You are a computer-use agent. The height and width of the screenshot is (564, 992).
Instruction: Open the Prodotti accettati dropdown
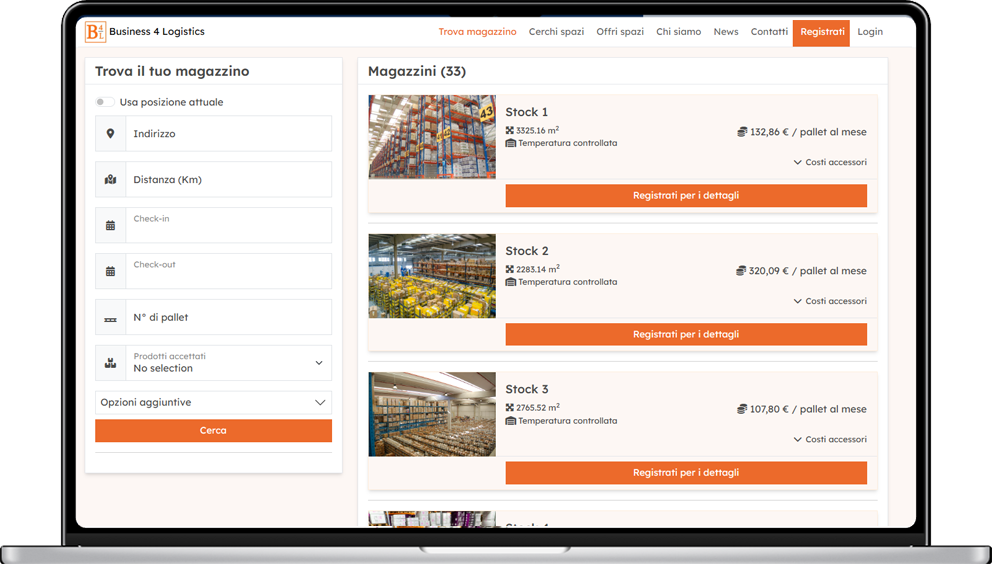[x=228, y=363]
